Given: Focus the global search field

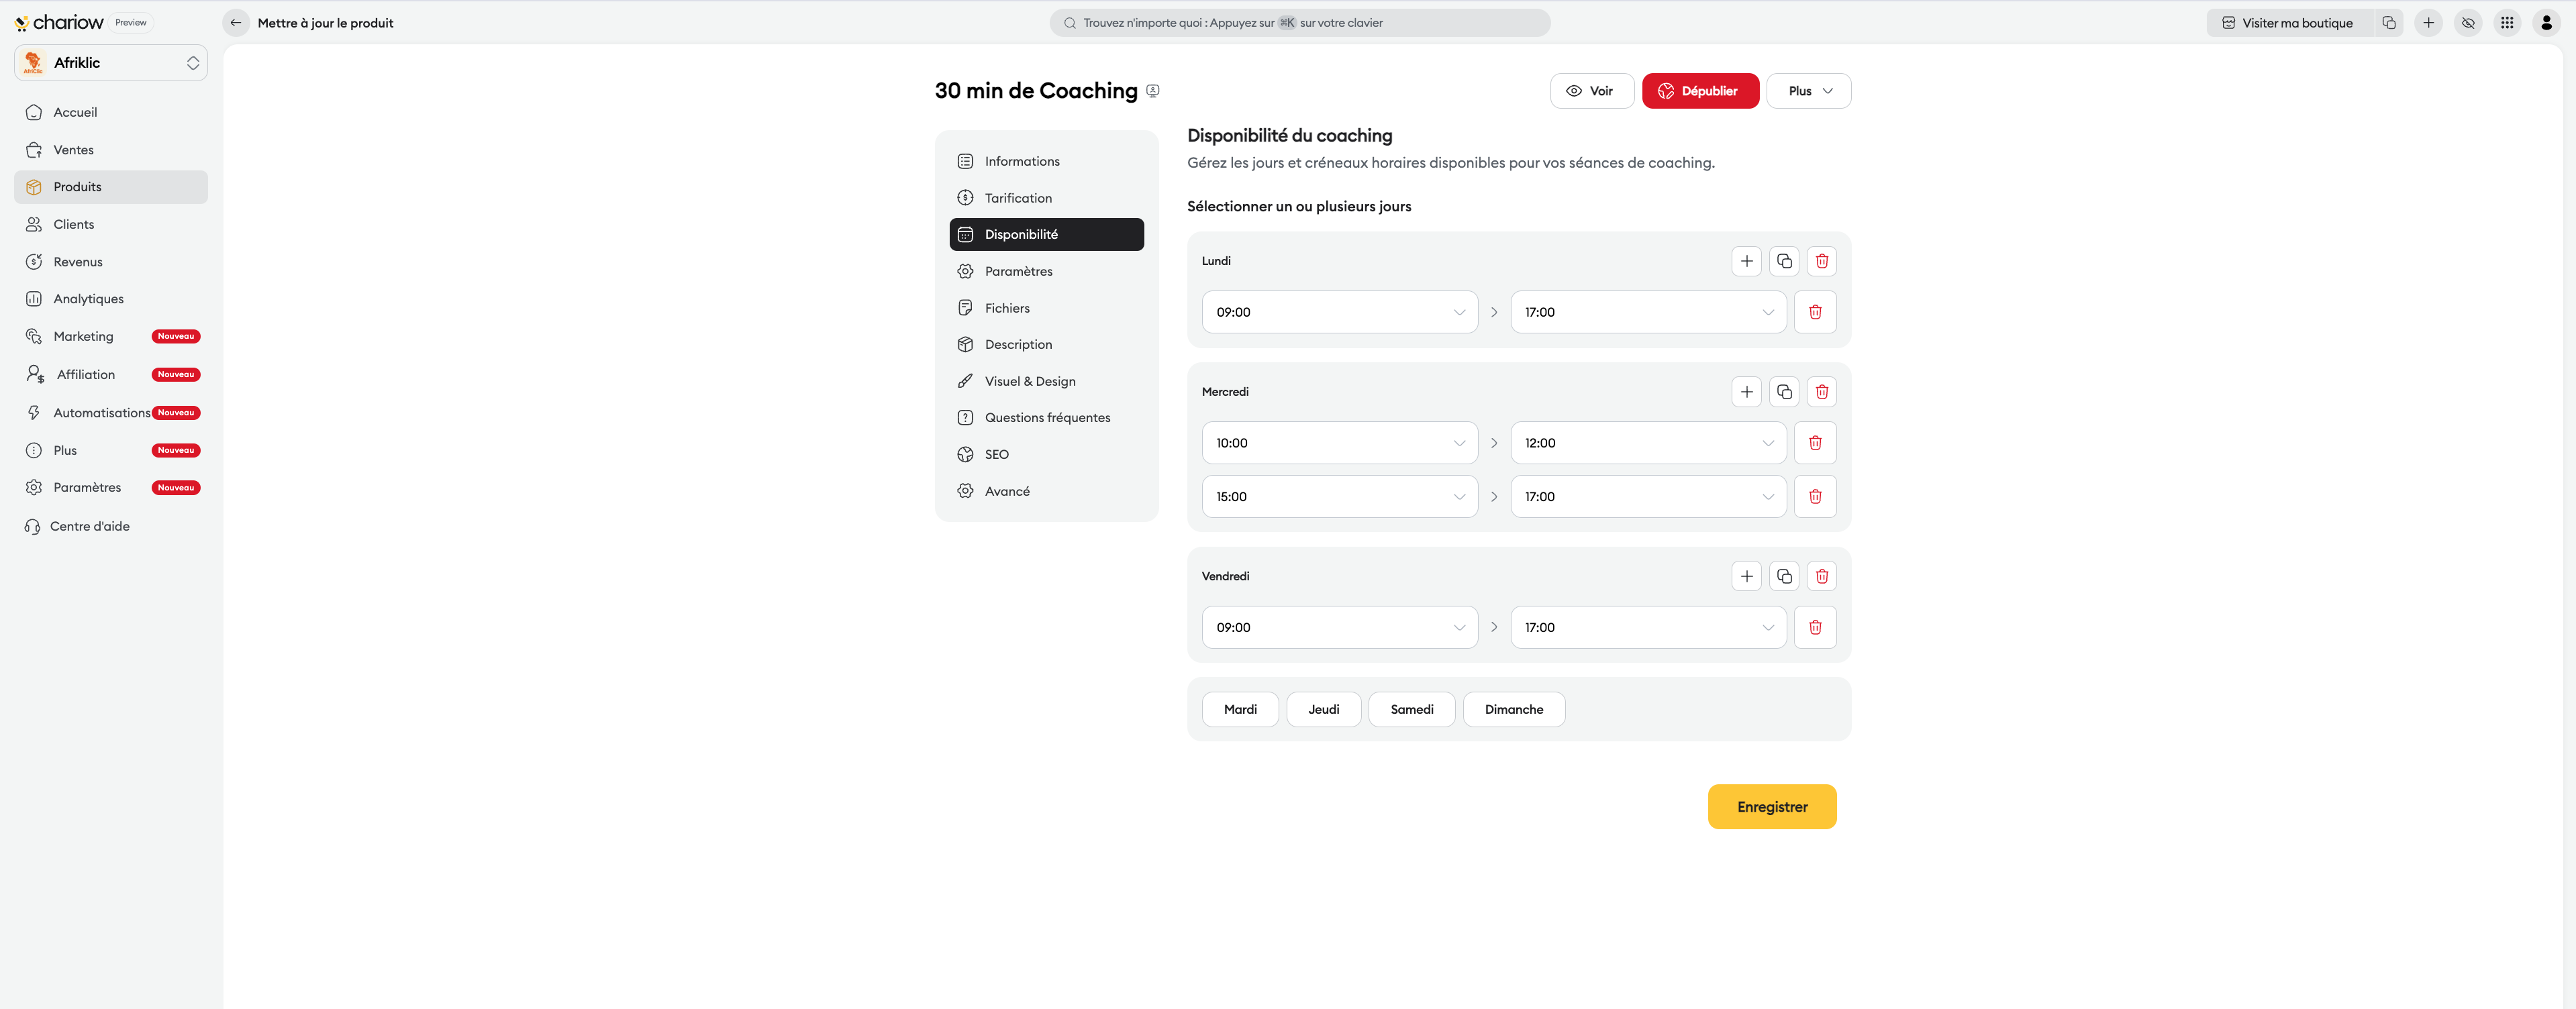Looking at the screenshot, I should (1299, 23).
